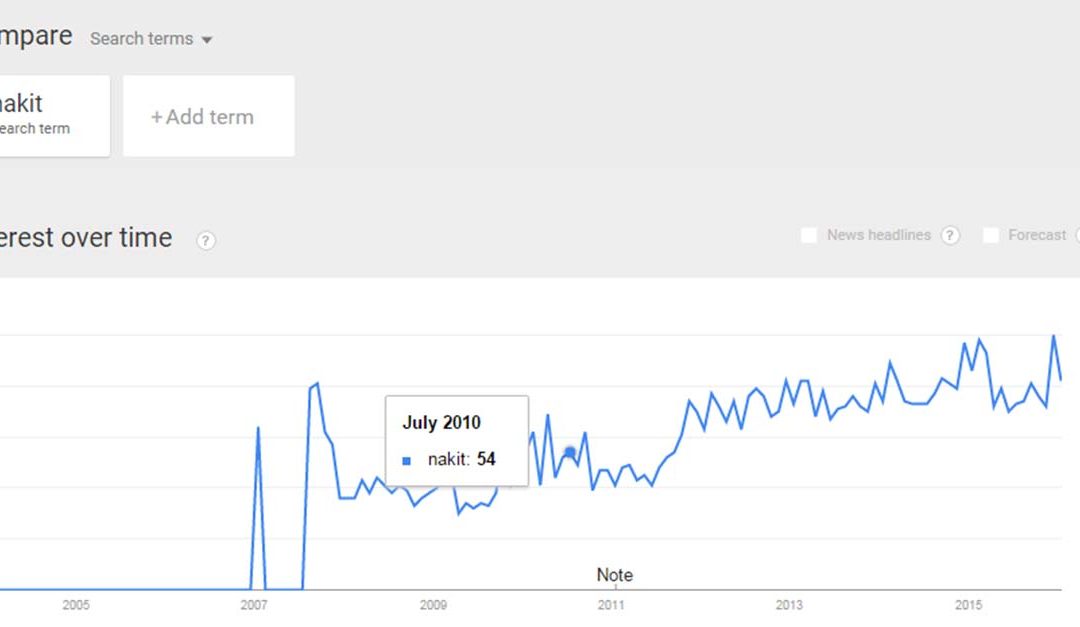Select the 2009 label on the x-axis
1080x627 pixels.
(433, 605)
